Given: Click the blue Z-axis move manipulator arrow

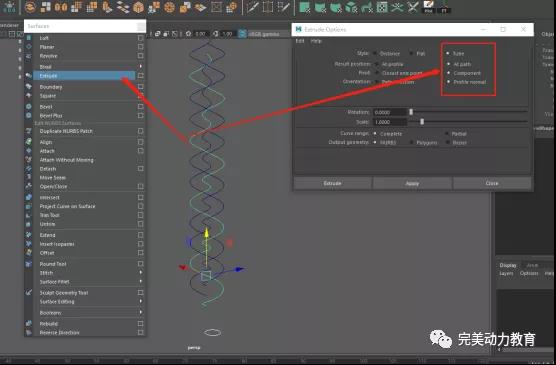Looking at the screenshot, I should (240, 269).
